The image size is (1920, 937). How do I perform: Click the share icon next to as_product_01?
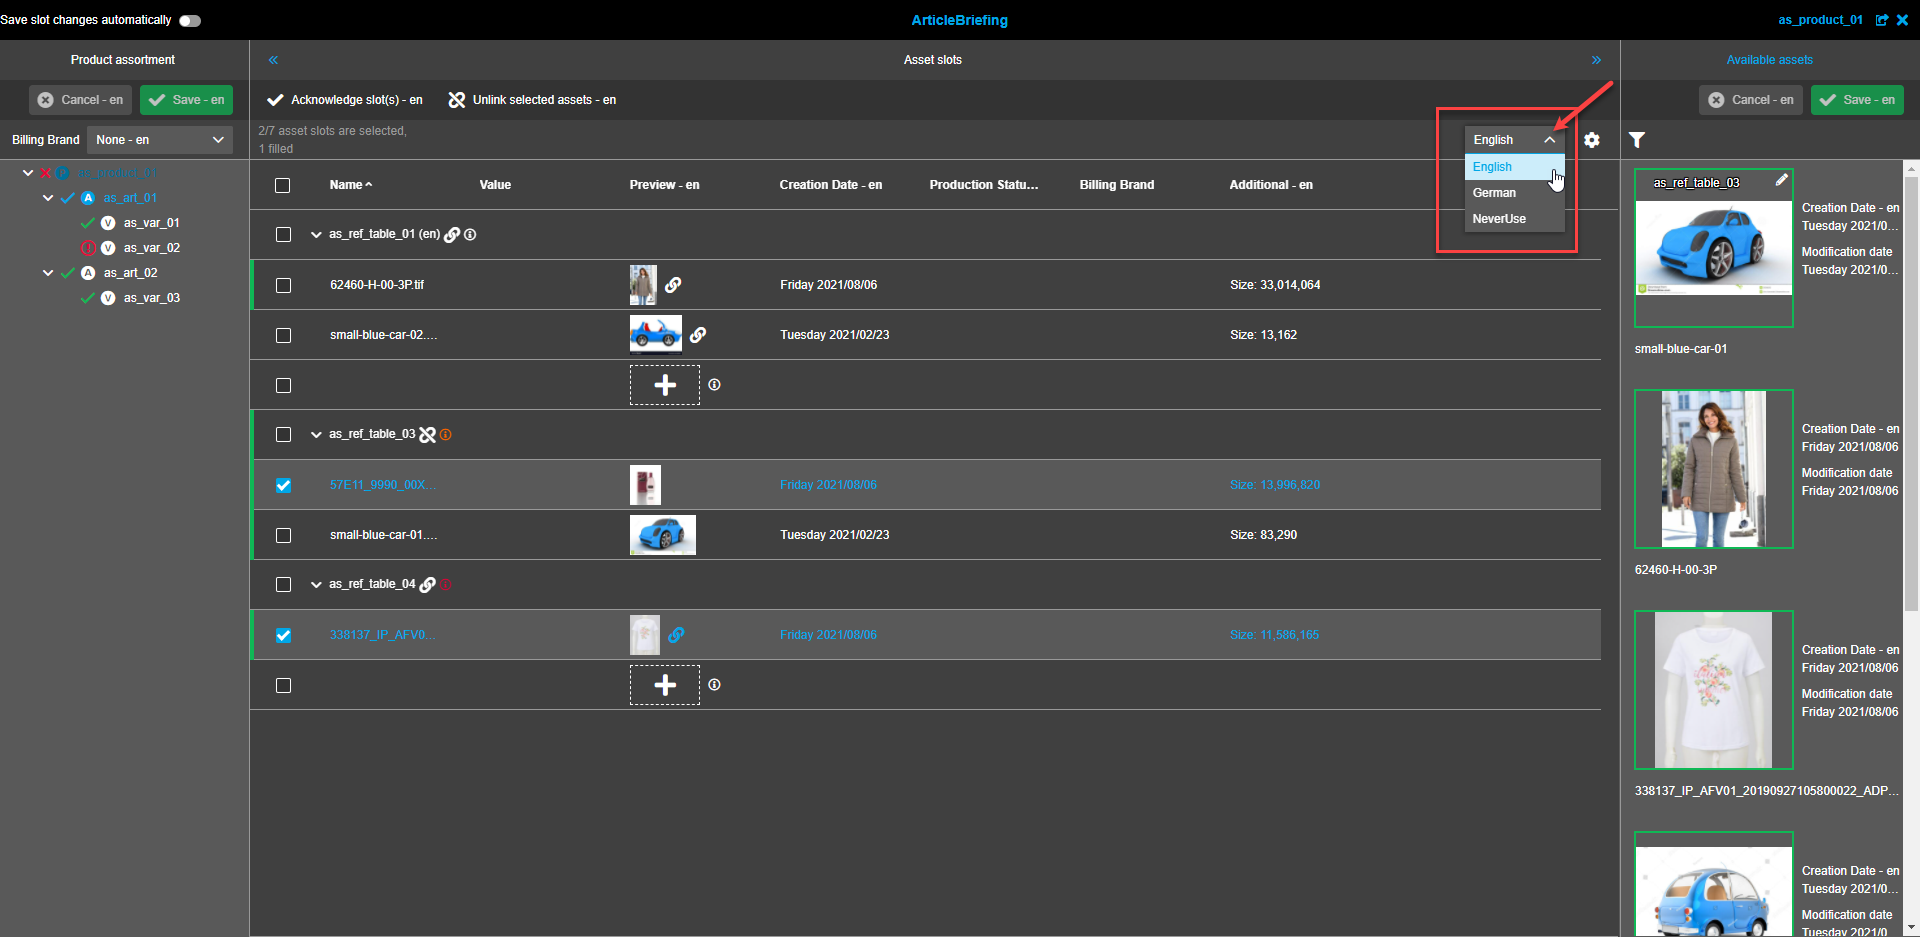1883,20
